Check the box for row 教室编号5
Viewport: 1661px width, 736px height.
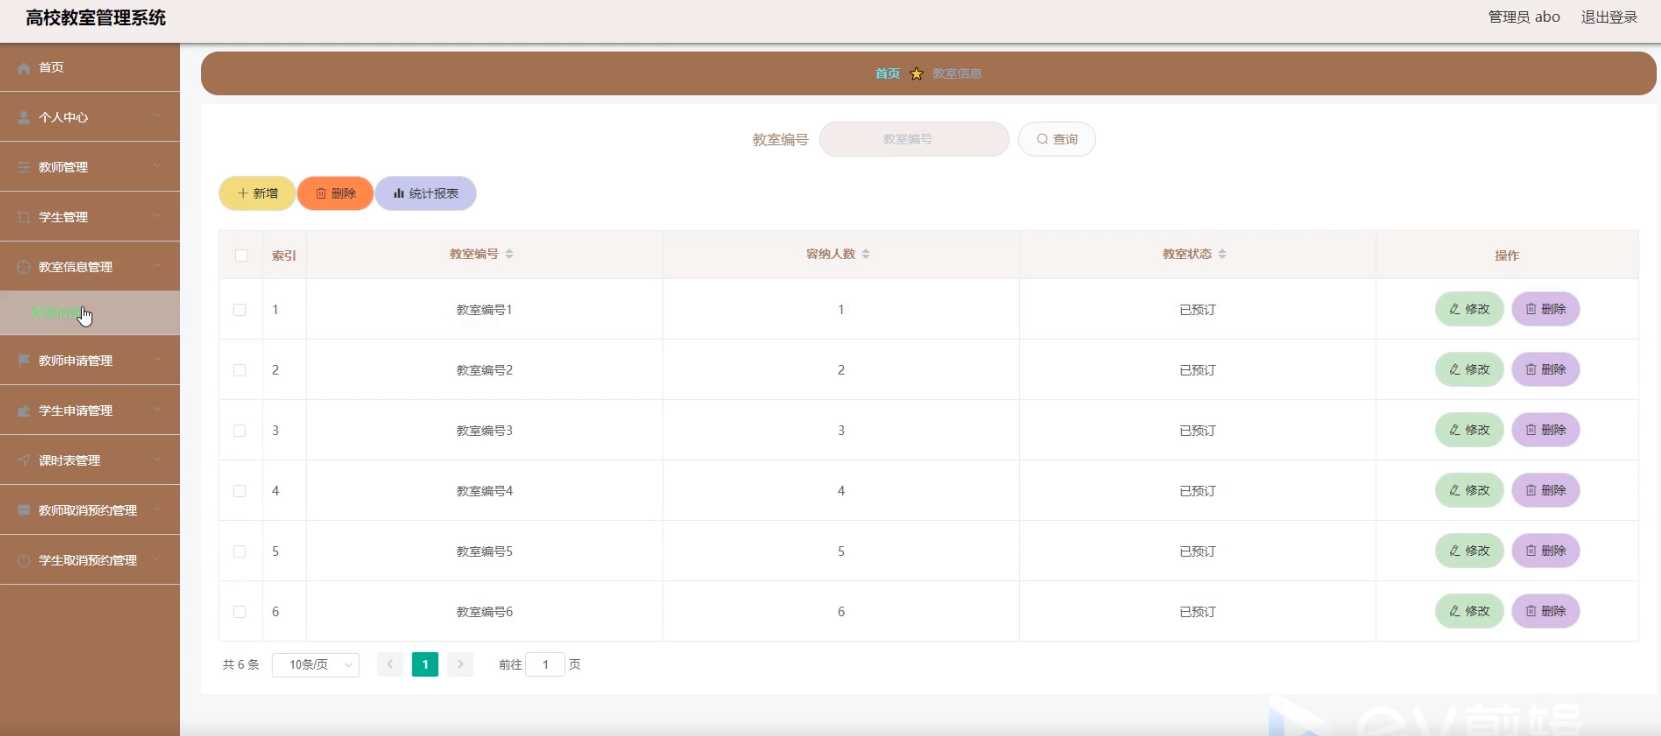pos(240,552)
